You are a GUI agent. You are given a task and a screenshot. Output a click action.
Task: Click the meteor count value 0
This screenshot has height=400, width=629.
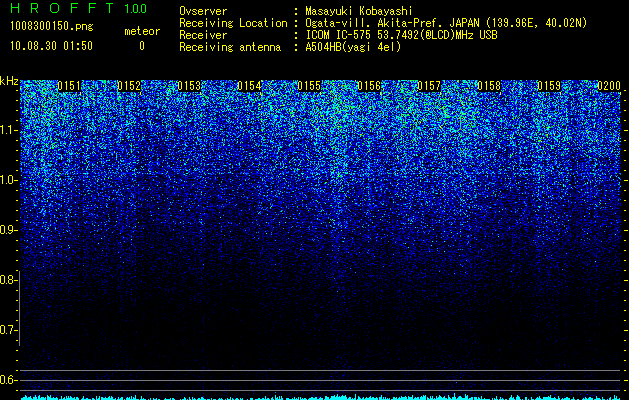pos(142,46)
